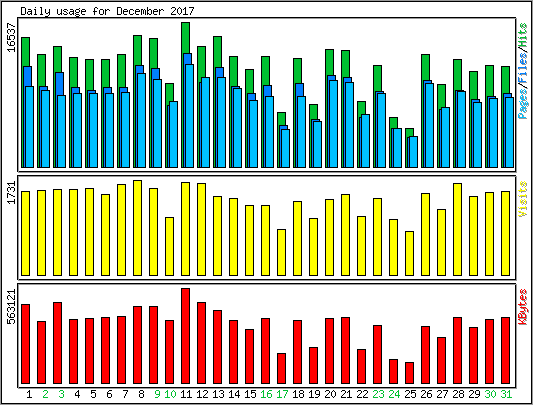
Task: Click the green day 2 axis label
Action: pyautogui.click(x=45, y=394)
